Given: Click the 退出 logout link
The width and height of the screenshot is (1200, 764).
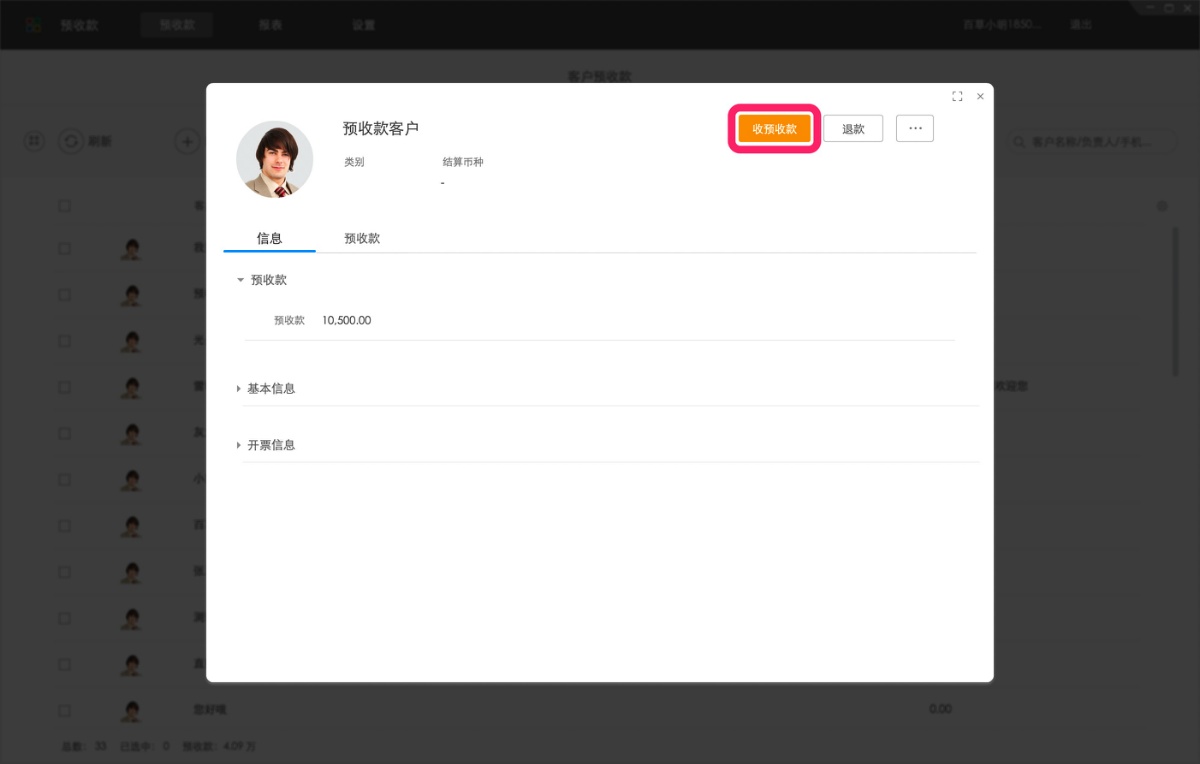Looking at the screenshot, I should (1081, 25).
